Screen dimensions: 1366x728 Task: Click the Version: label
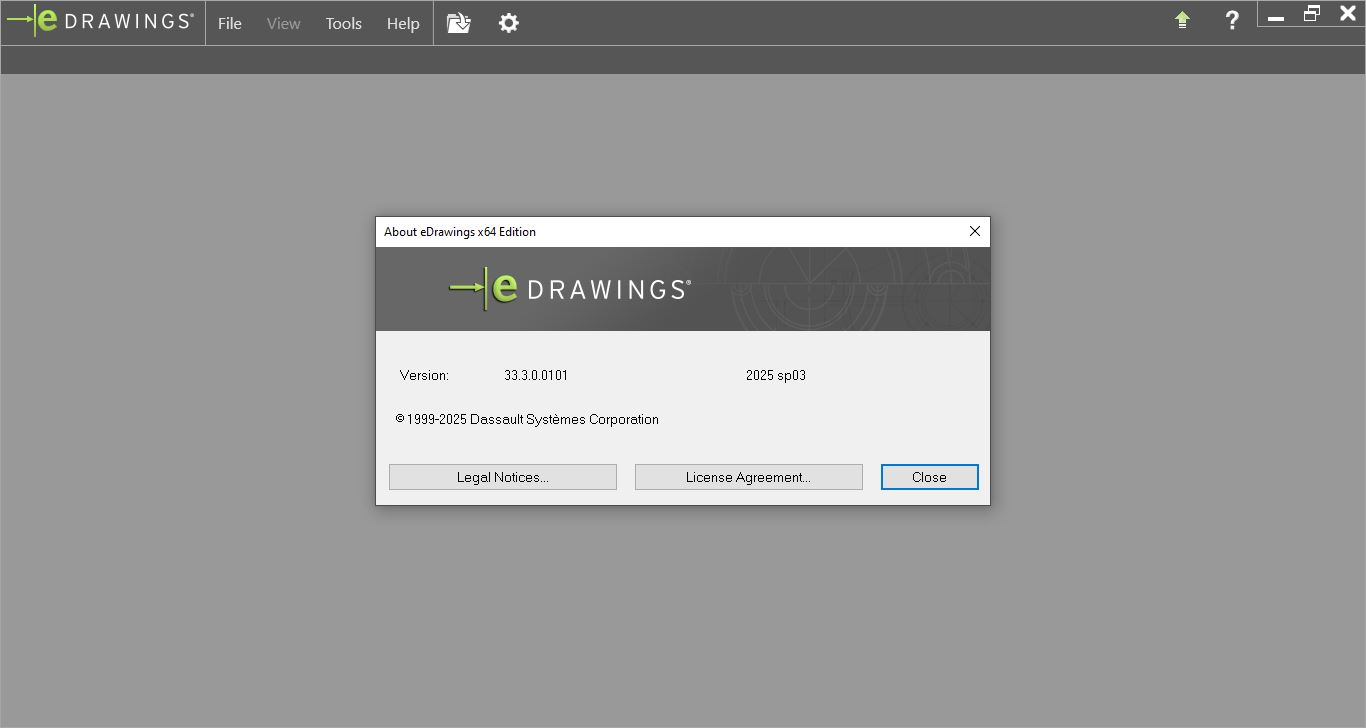[424, 376]
